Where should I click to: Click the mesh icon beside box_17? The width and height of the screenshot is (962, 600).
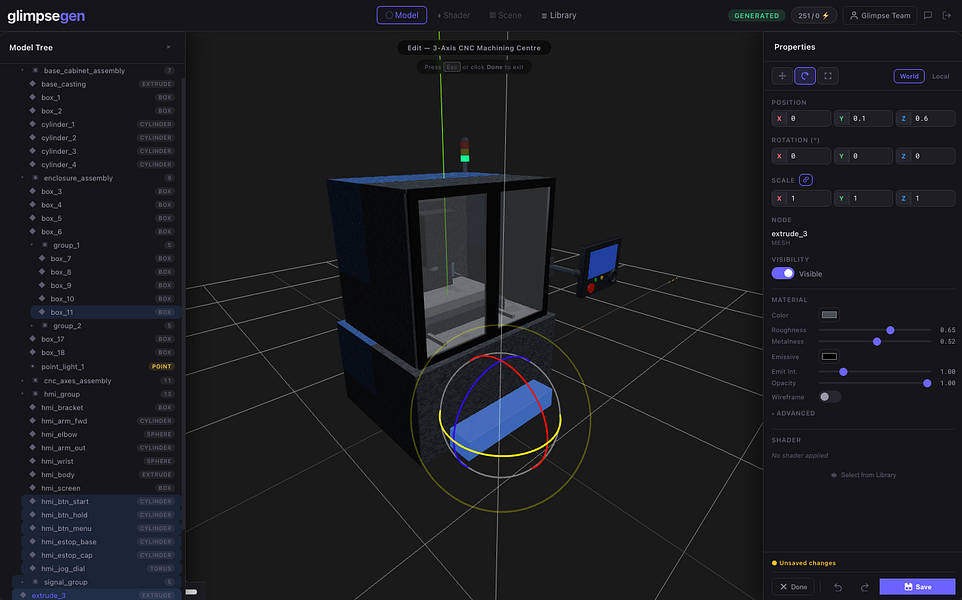coord(33,339)
